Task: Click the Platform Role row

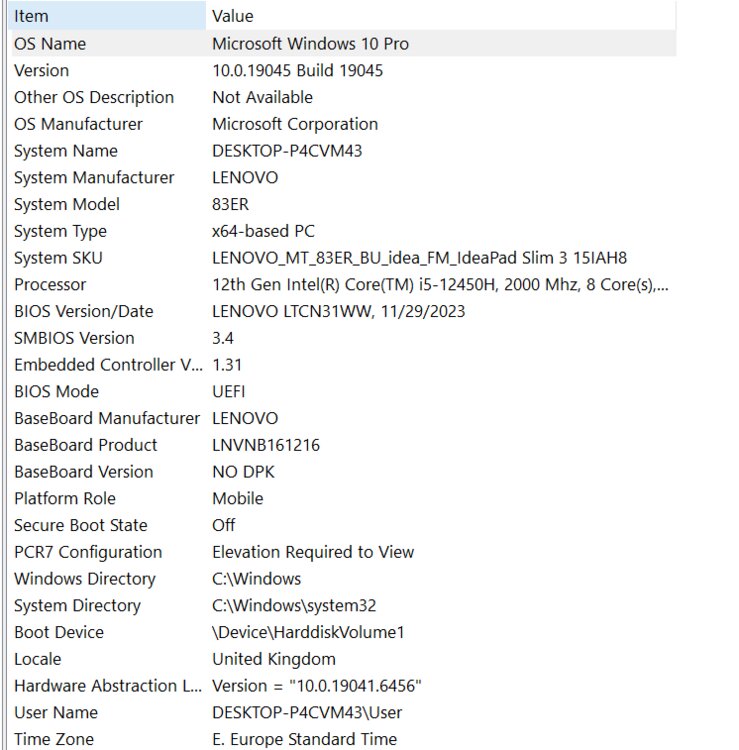Action: [x=65, y=498]
